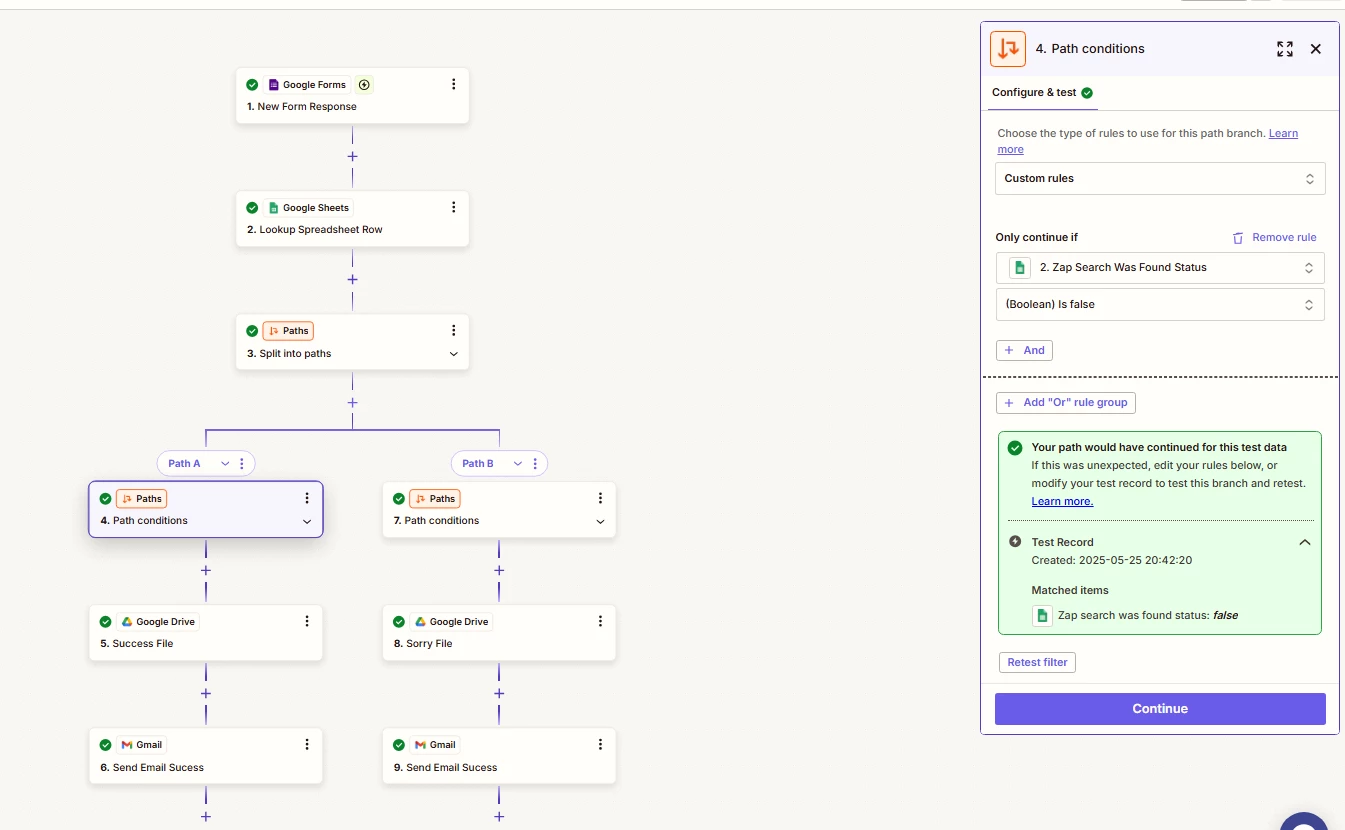Click the Retest filter button

1037,662
